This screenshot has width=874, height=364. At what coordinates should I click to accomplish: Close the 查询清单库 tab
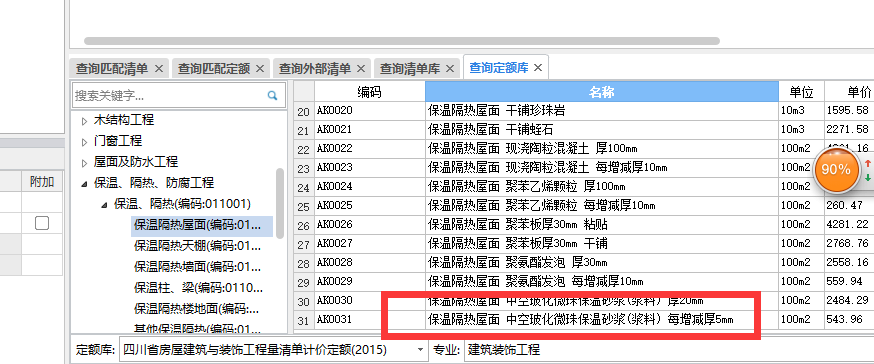coord(450,69)
